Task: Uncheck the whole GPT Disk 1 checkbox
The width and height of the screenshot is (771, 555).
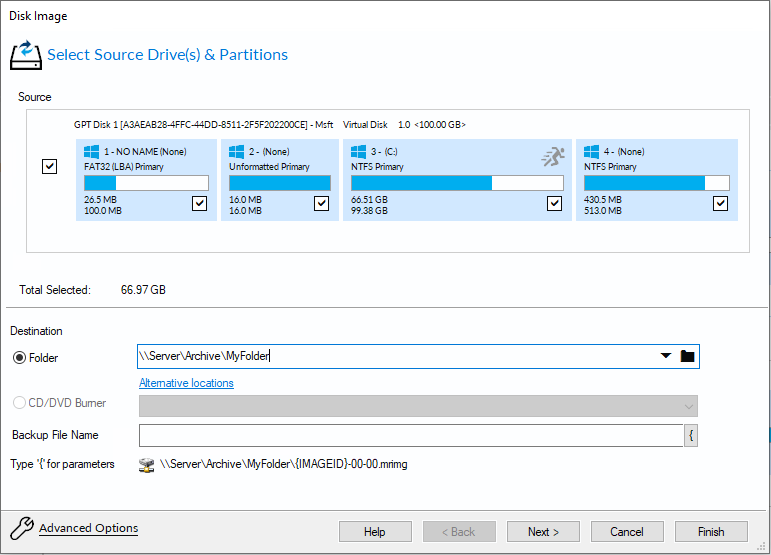Action: point(50,167)
